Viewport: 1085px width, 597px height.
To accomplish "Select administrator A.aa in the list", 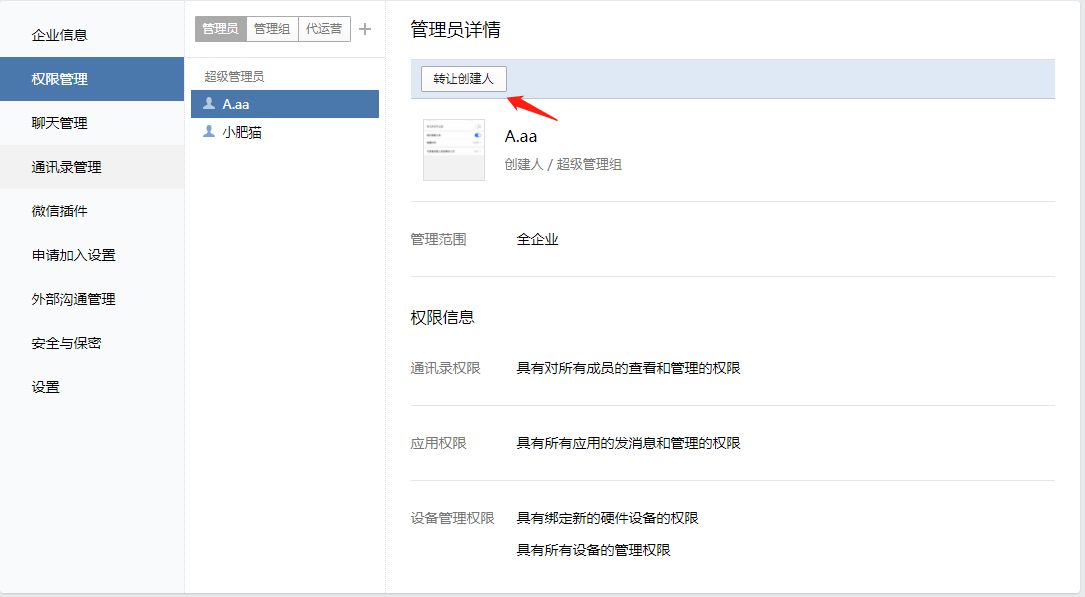I will pyautogui.click(x=285, y=104).
